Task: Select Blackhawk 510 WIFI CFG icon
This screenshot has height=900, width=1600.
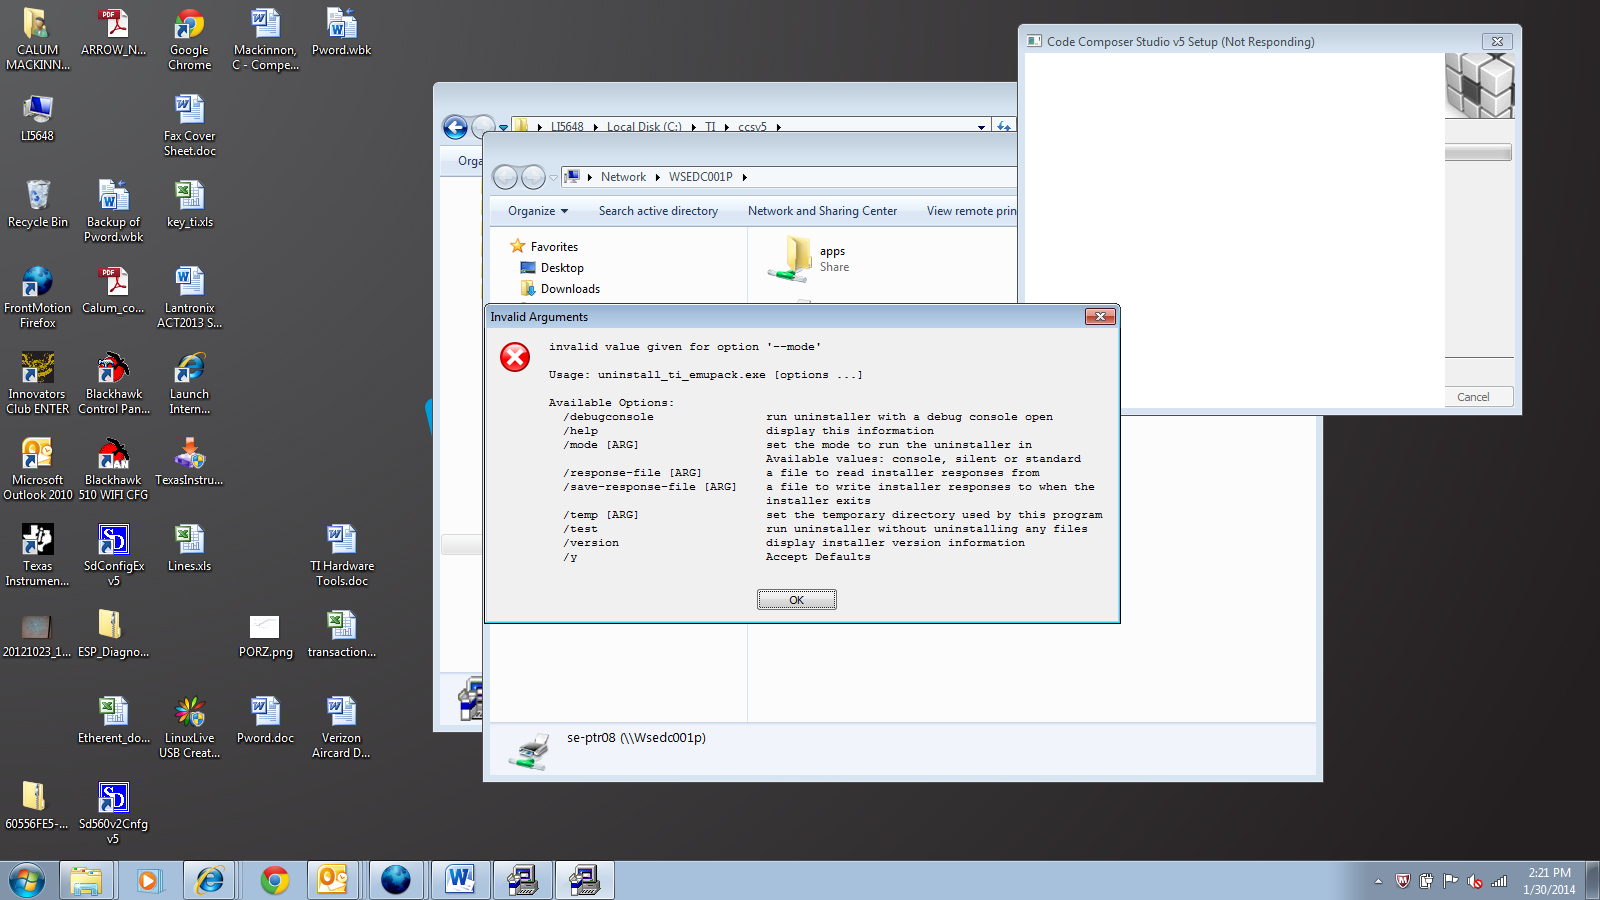Action: 113,469
